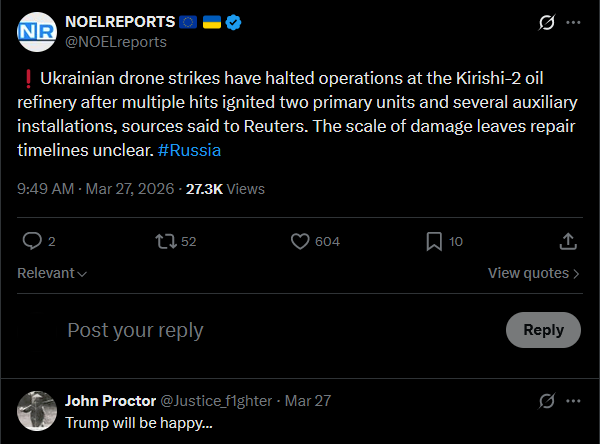Open the NOELREPORTS profile avatar
This screenshot has height=444, width=600.
point(37,31)
